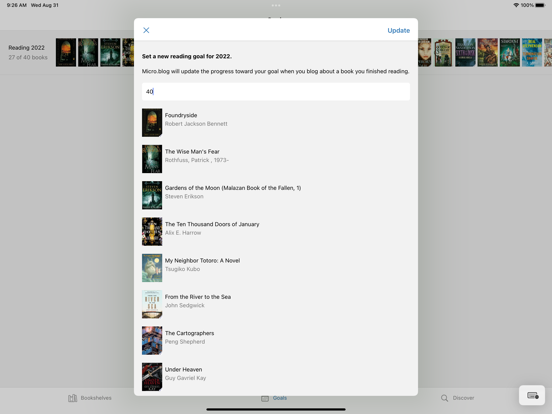Select Gardens of the Moon title text
This screenshot has height=414, width=552.
(x=233, y=188)
